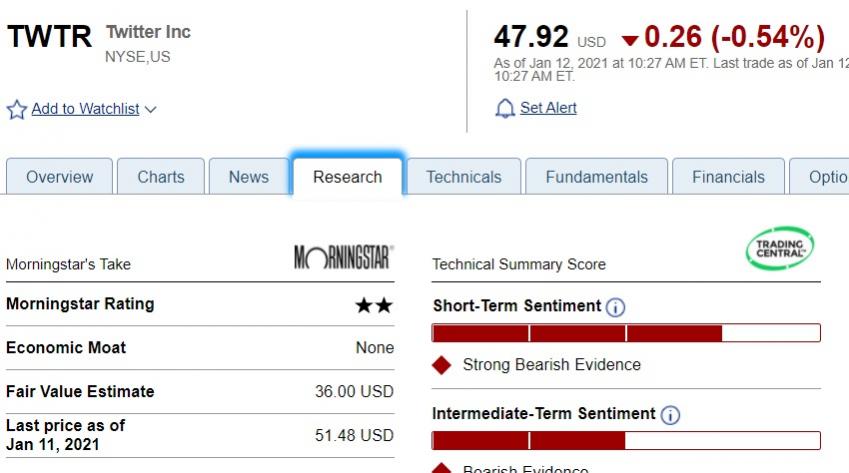Click the Add to Watchlist star icon
849x473 pixels.
[17, 109]
